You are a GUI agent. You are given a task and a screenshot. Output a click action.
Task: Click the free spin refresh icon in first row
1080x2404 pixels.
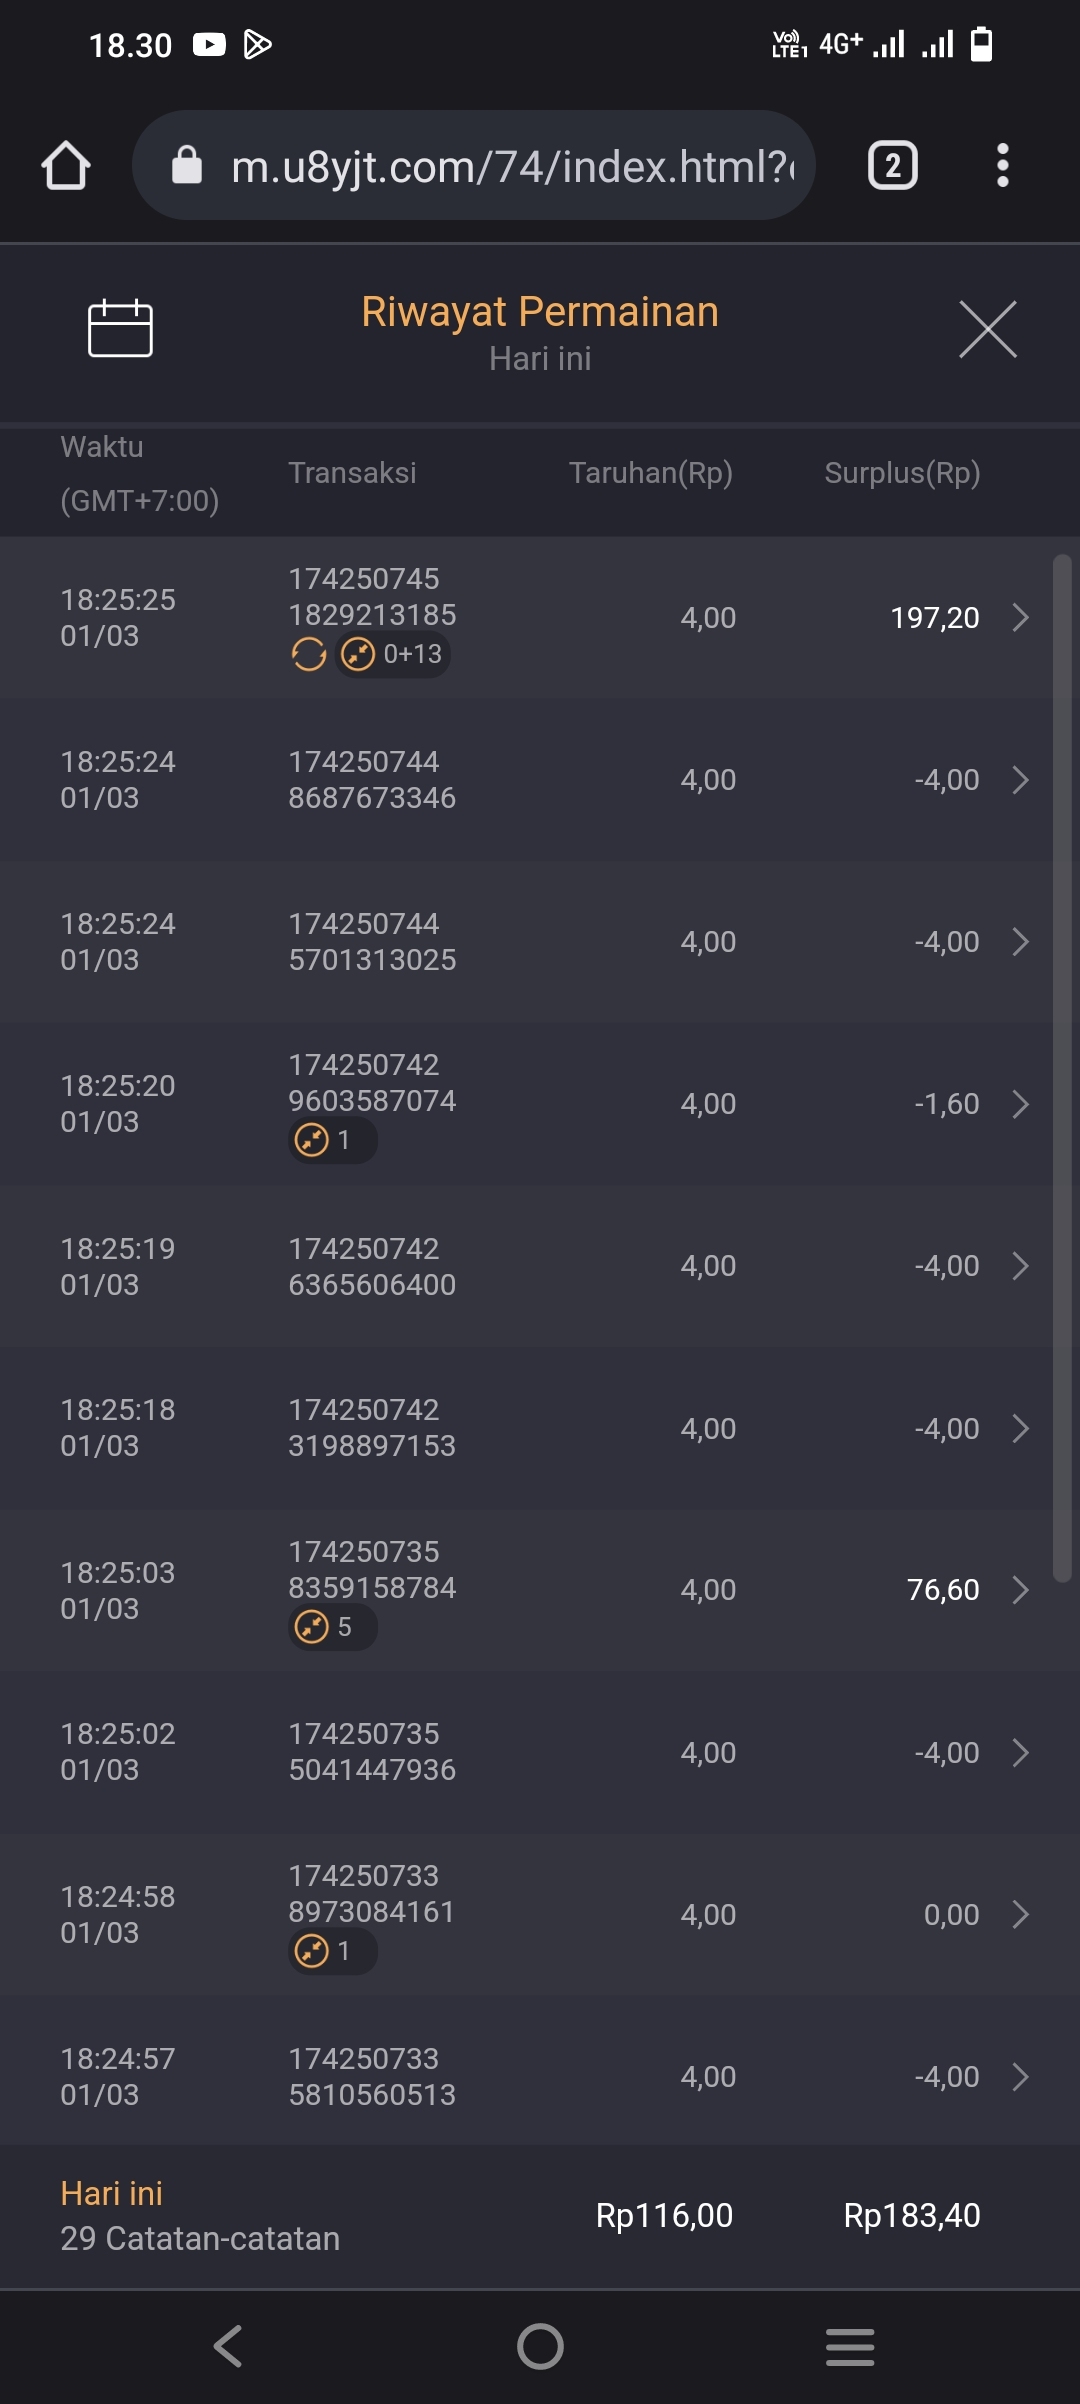pyautogui.click(x=309, y=655)
